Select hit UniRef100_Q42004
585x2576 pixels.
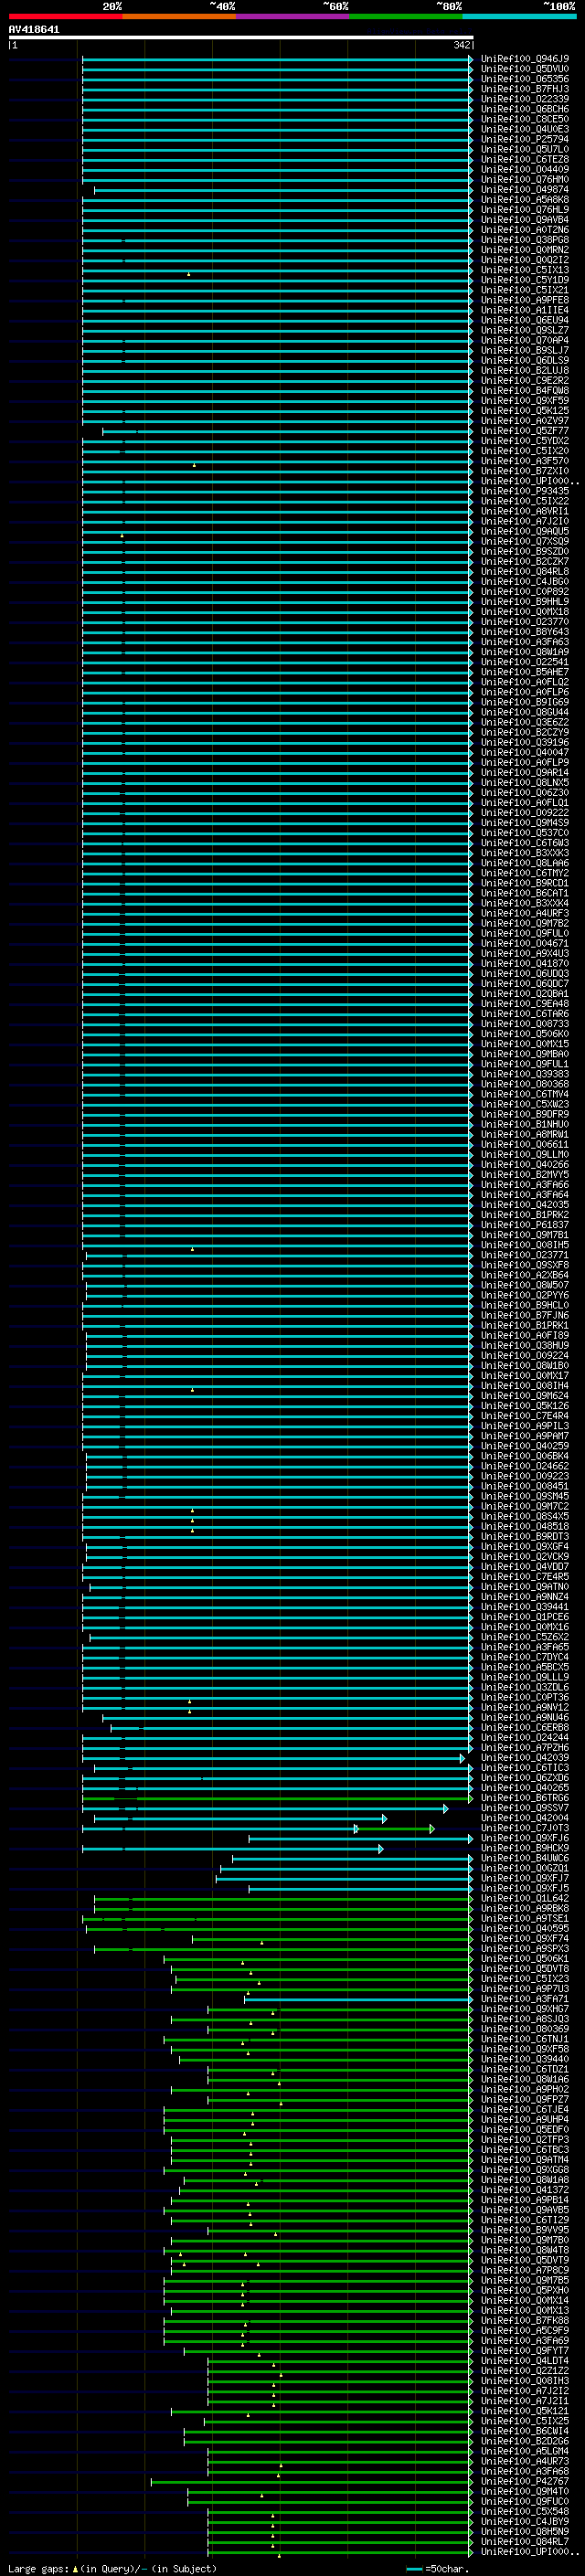pos(525,1818)
